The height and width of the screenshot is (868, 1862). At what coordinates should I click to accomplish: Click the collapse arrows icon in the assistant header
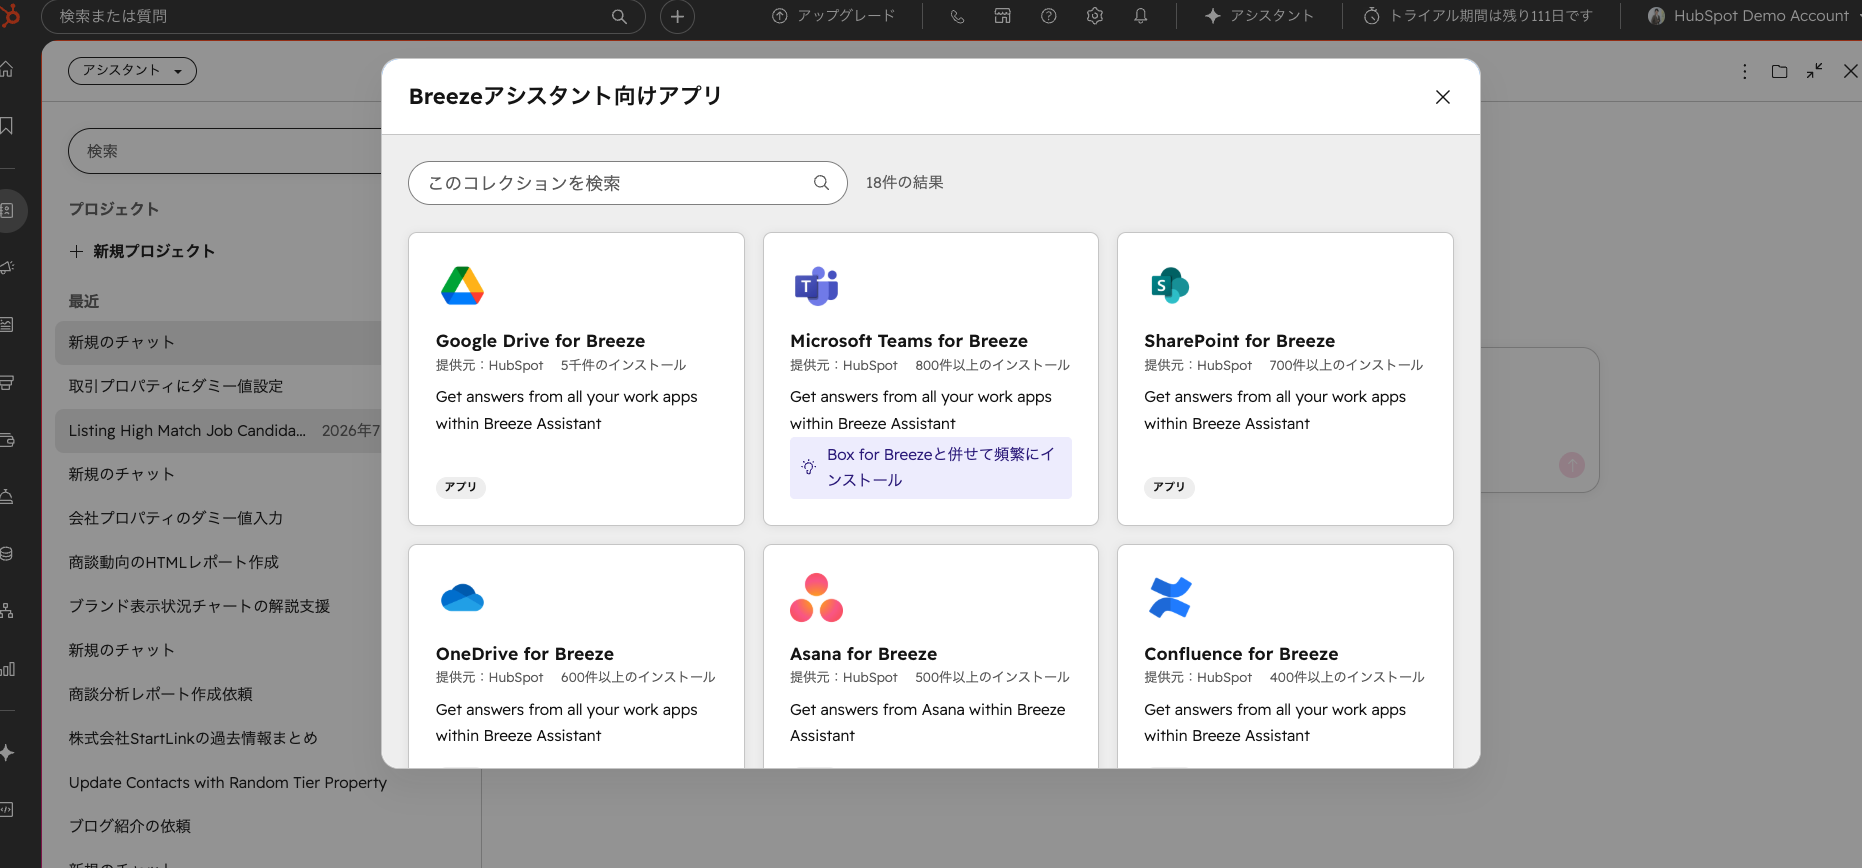(x=1815, y=71)
